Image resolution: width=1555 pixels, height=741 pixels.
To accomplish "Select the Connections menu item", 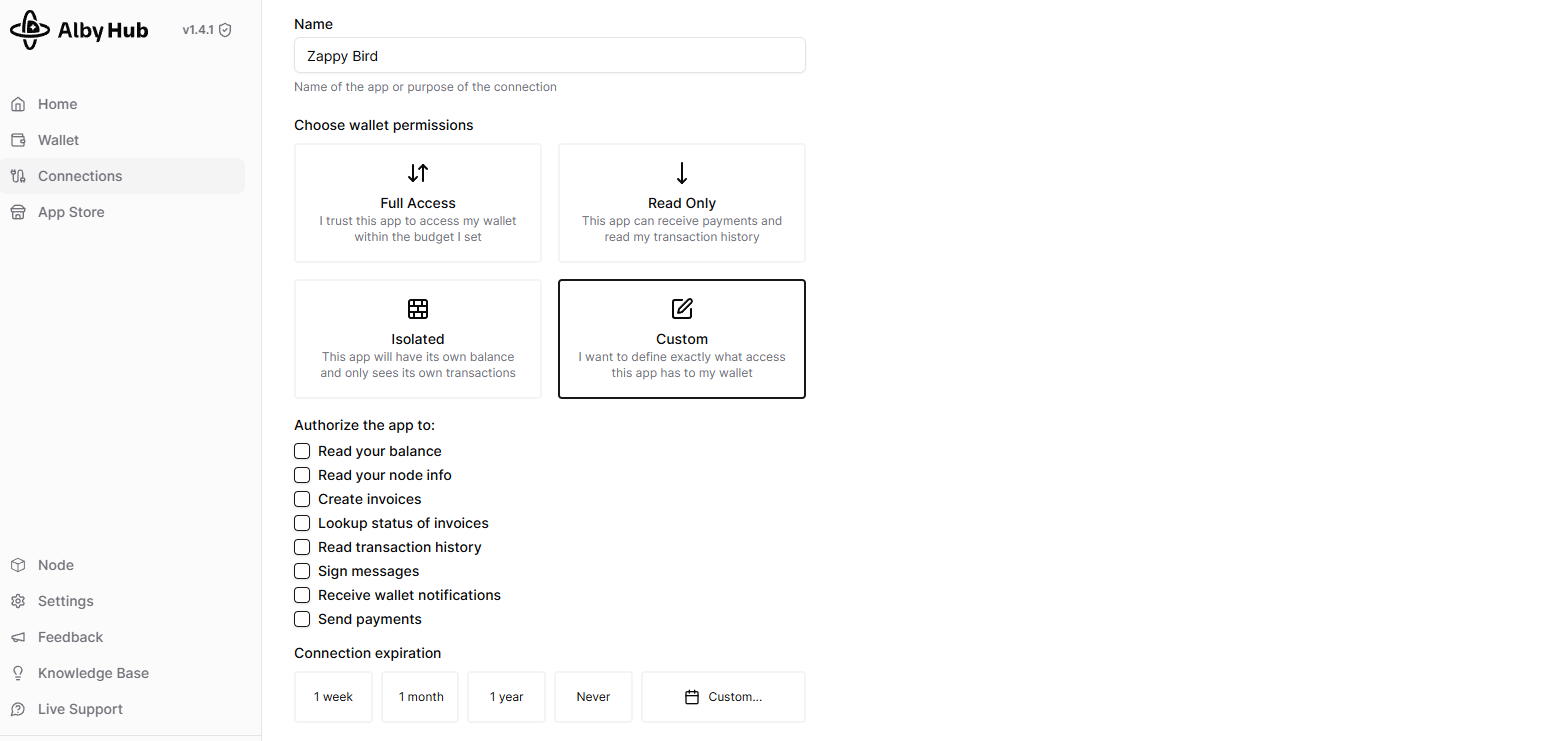I will point(80,176).
